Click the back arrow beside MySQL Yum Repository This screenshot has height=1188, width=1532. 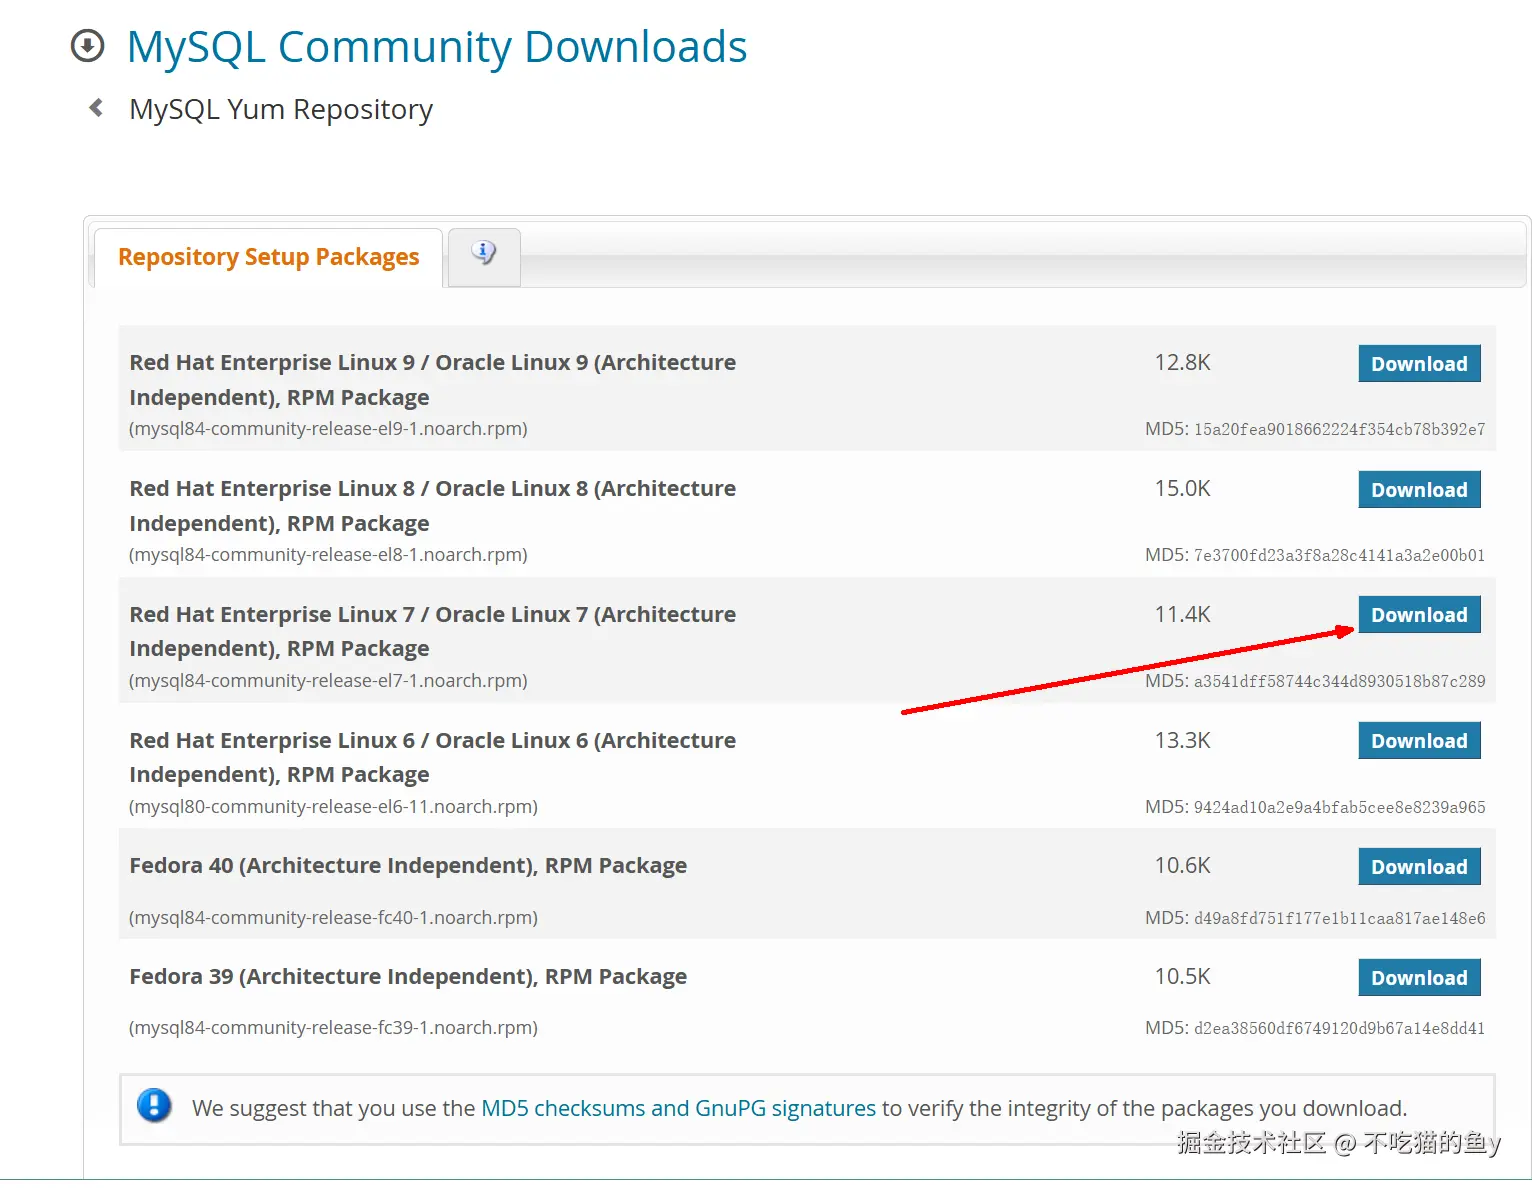(x=96, y=108)
